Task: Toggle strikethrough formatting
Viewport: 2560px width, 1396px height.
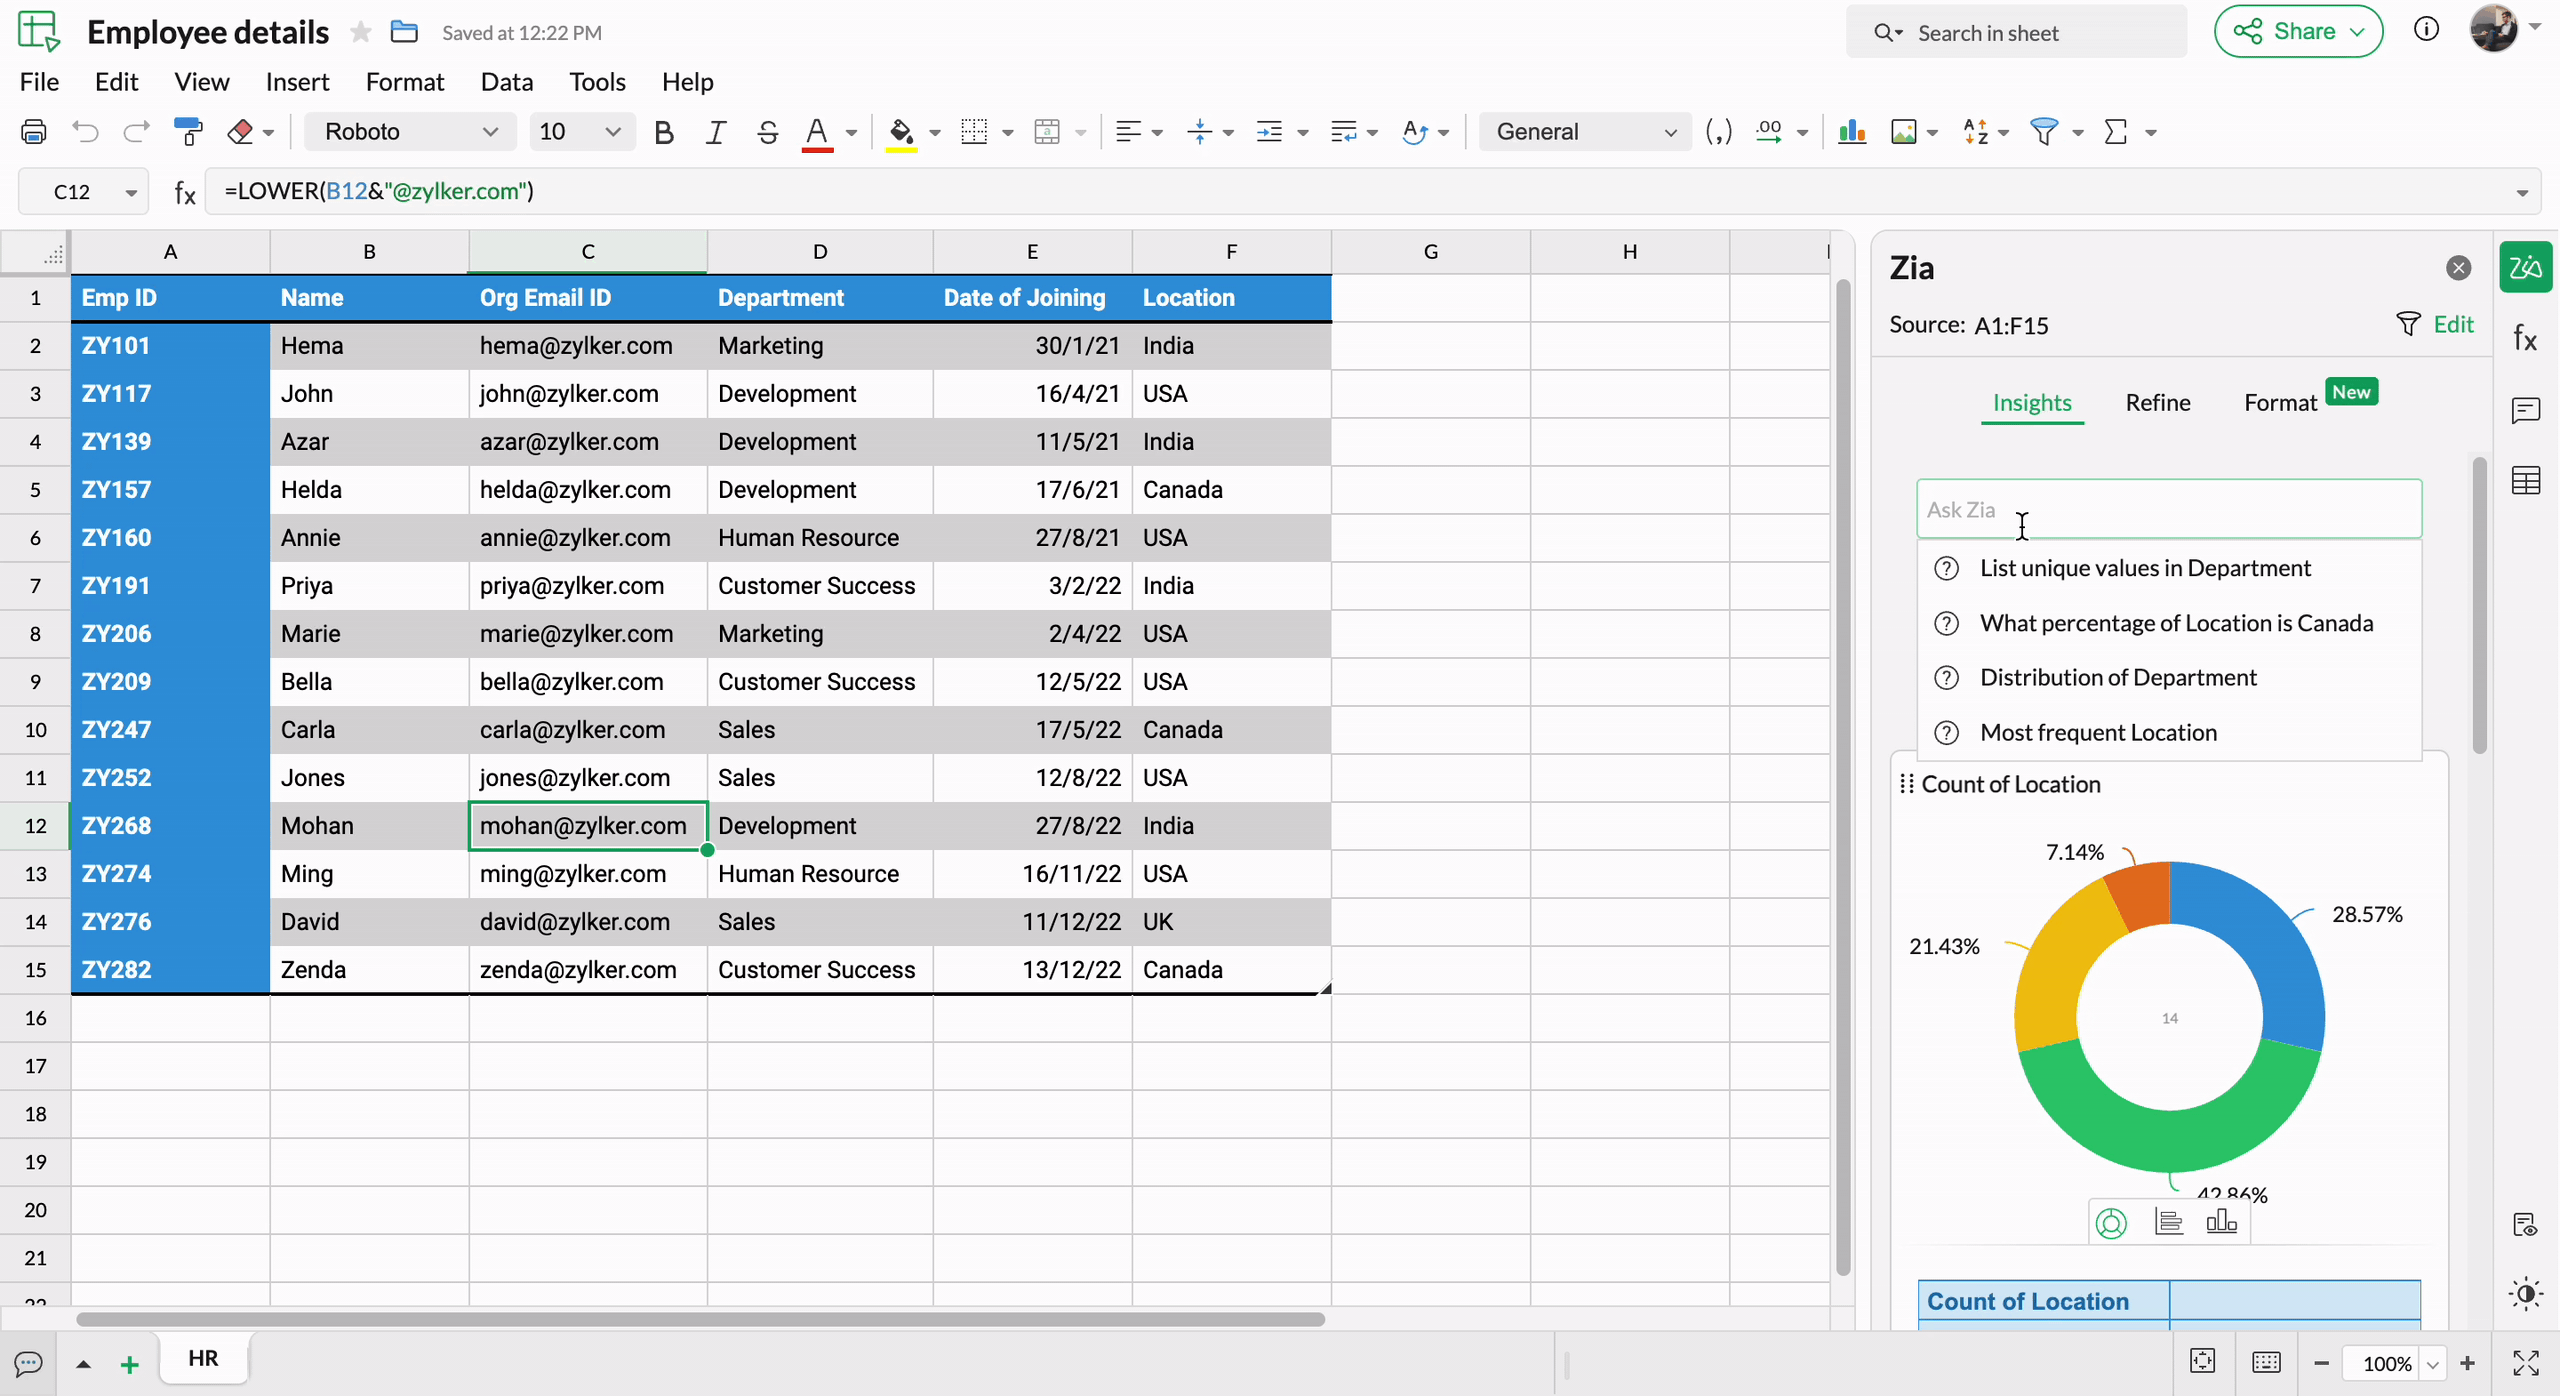Action: pos(767,132)
